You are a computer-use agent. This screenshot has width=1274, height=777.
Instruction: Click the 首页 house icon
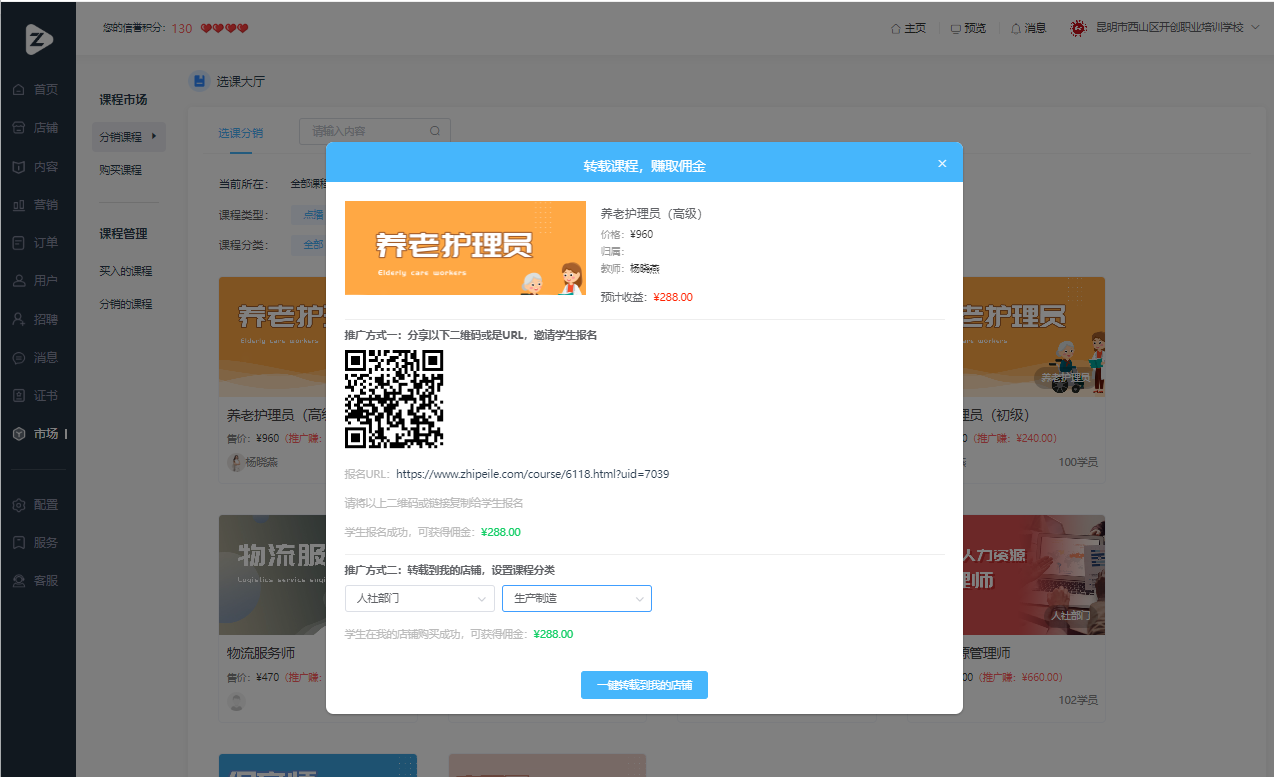pyautogui.click(x=18, y=90)
